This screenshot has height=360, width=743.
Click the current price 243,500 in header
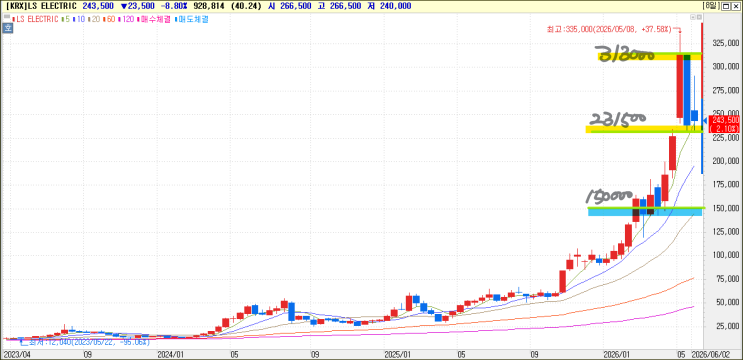(98, 6)
